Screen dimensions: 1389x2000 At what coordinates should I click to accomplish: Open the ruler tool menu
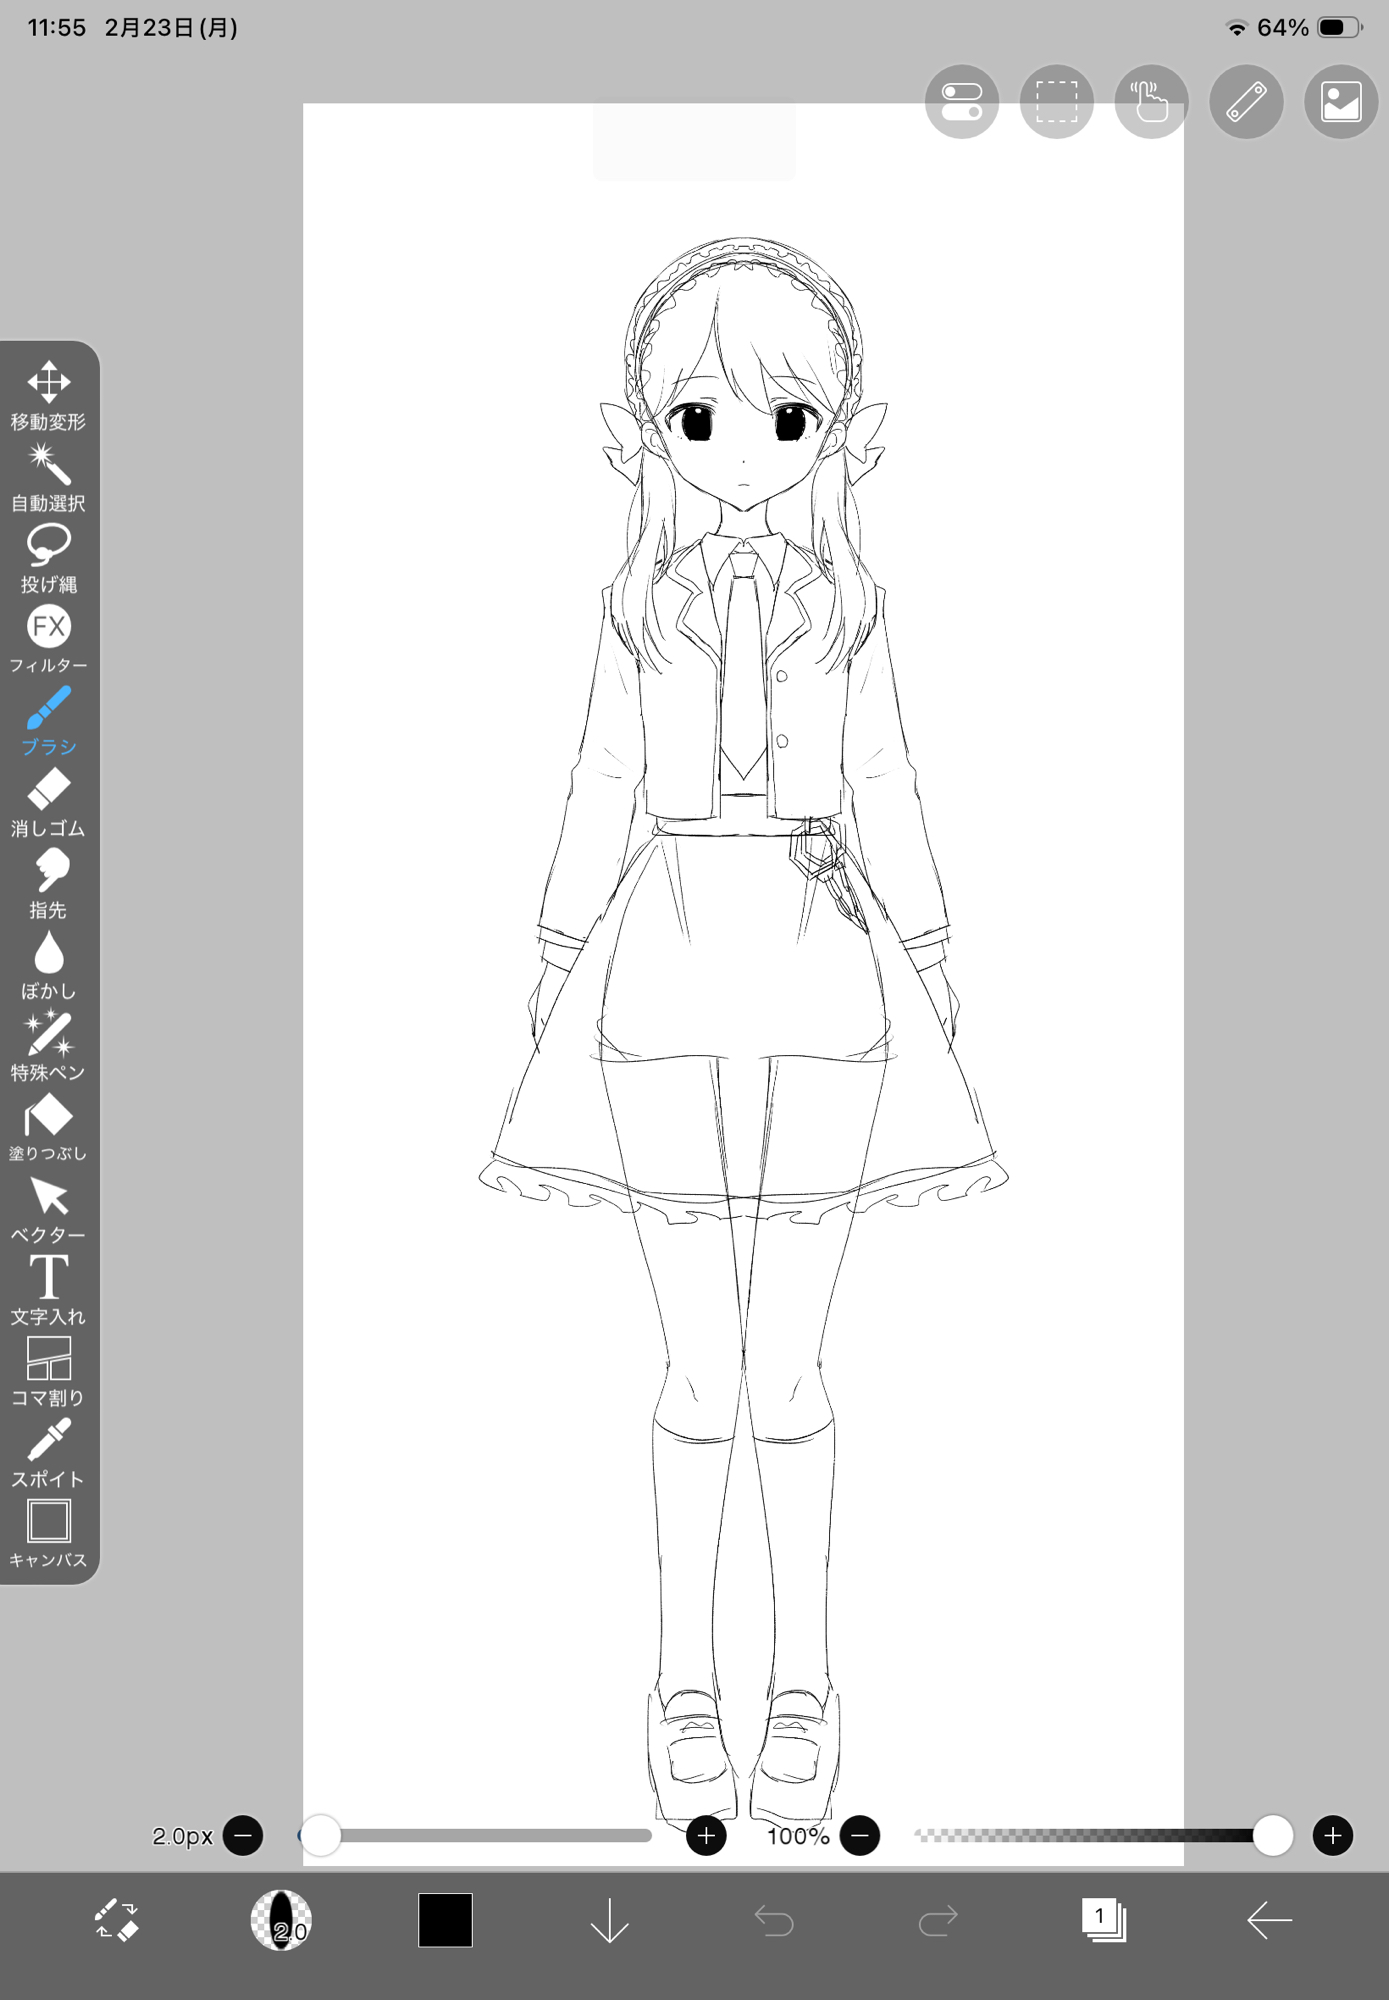(x=1246, y=102)
